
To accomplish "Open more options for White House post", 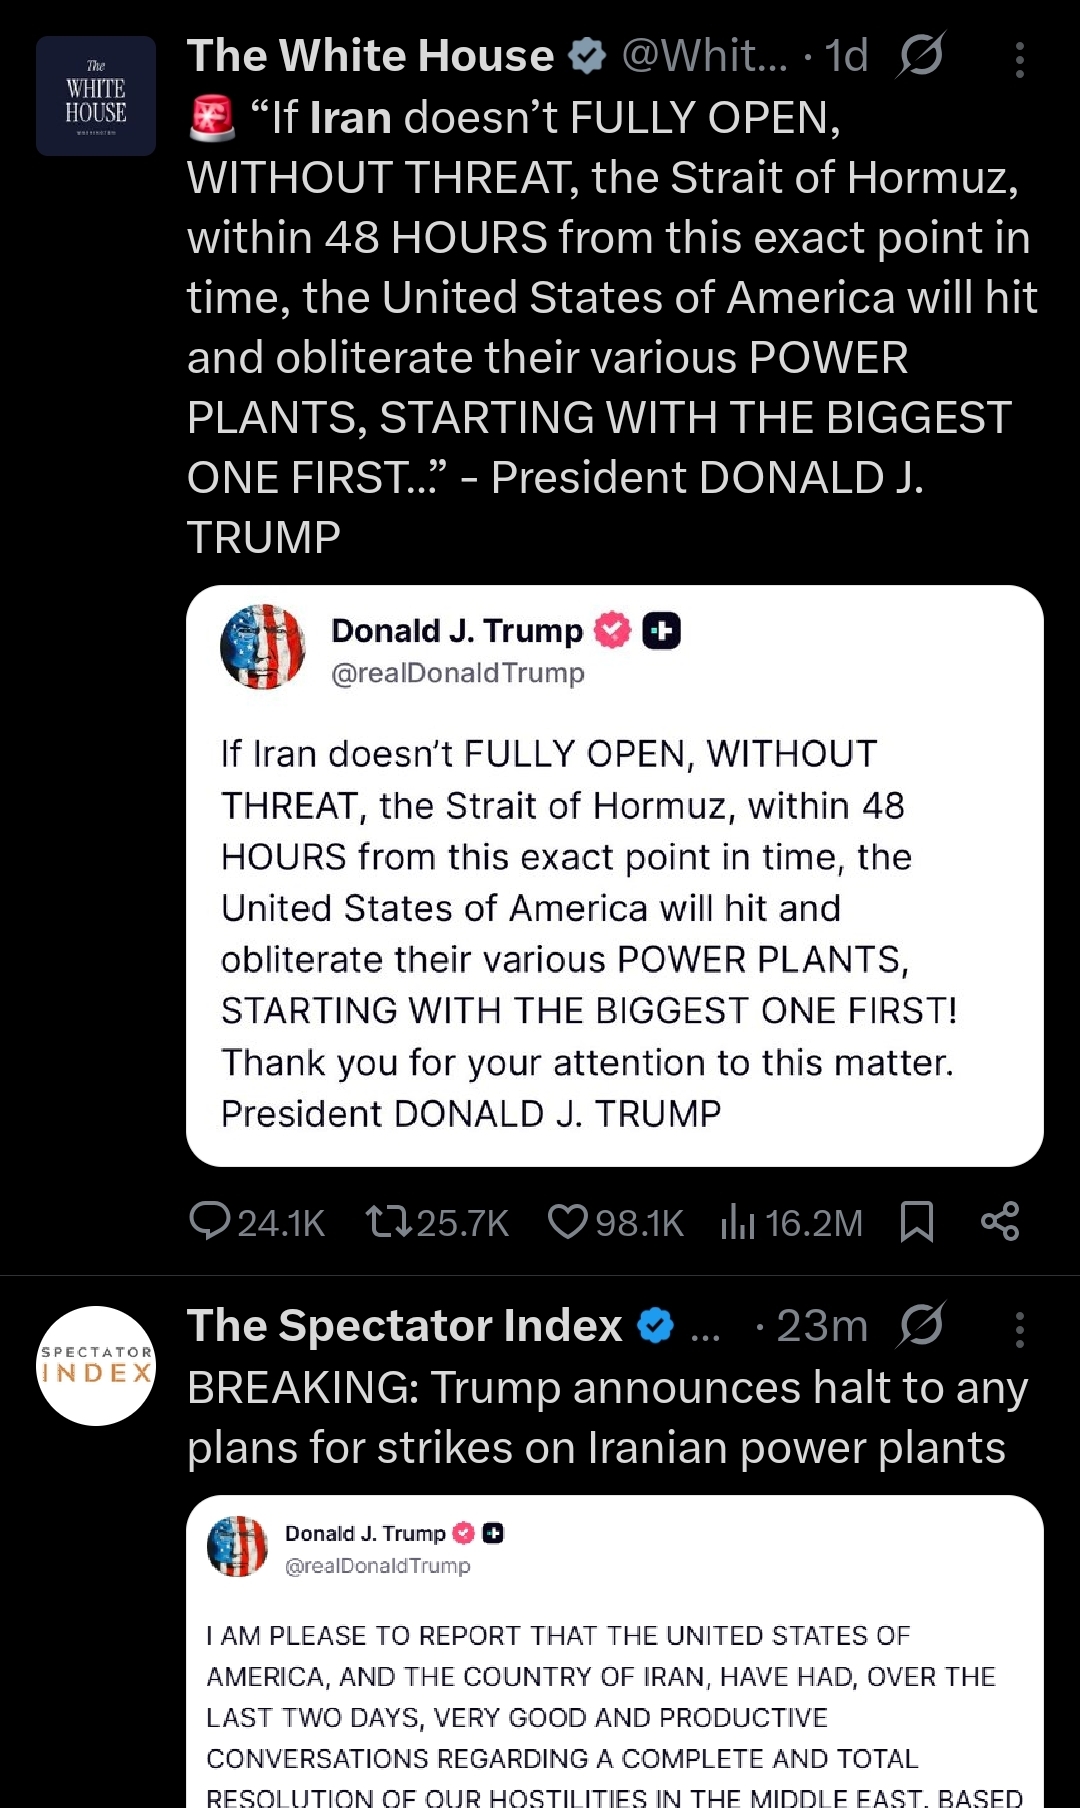I will click(1019, 60).
